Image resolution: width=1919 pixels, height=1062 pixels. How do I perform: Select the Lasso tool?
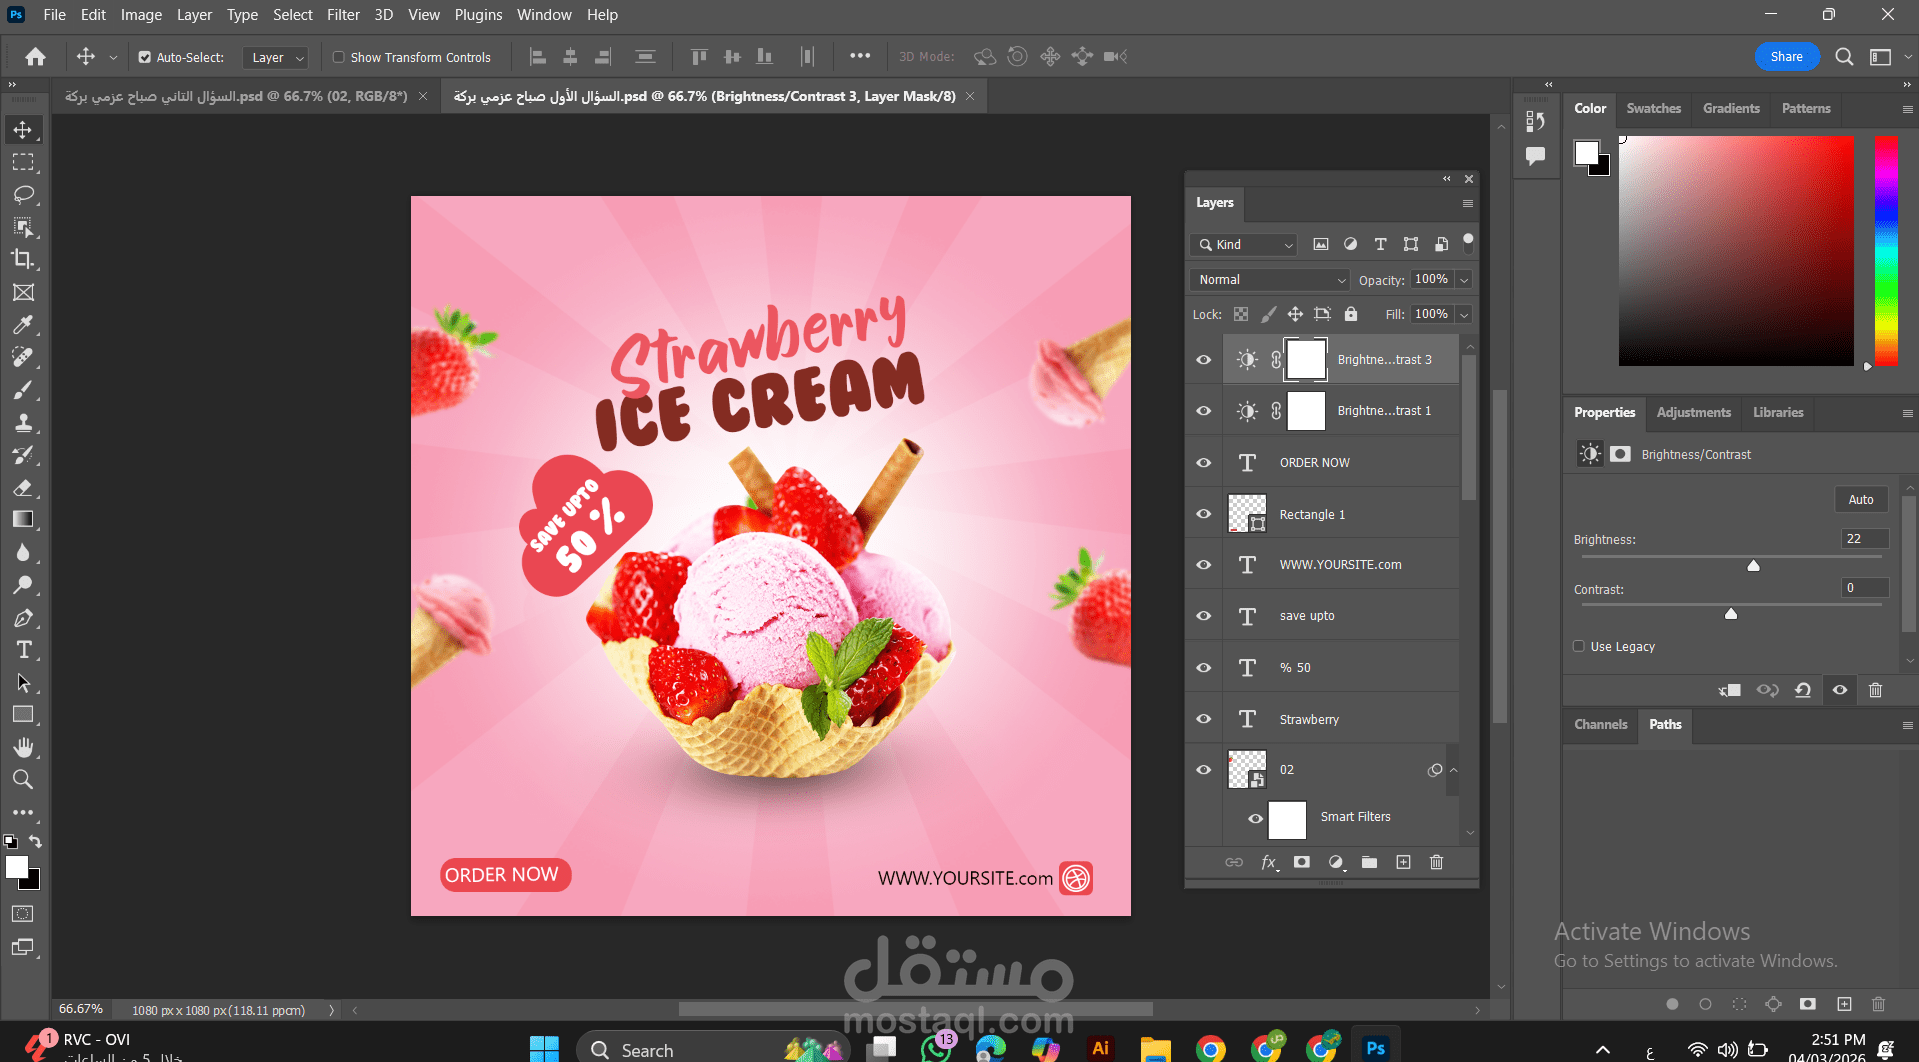pyautogui.click(x=23, y=194)
